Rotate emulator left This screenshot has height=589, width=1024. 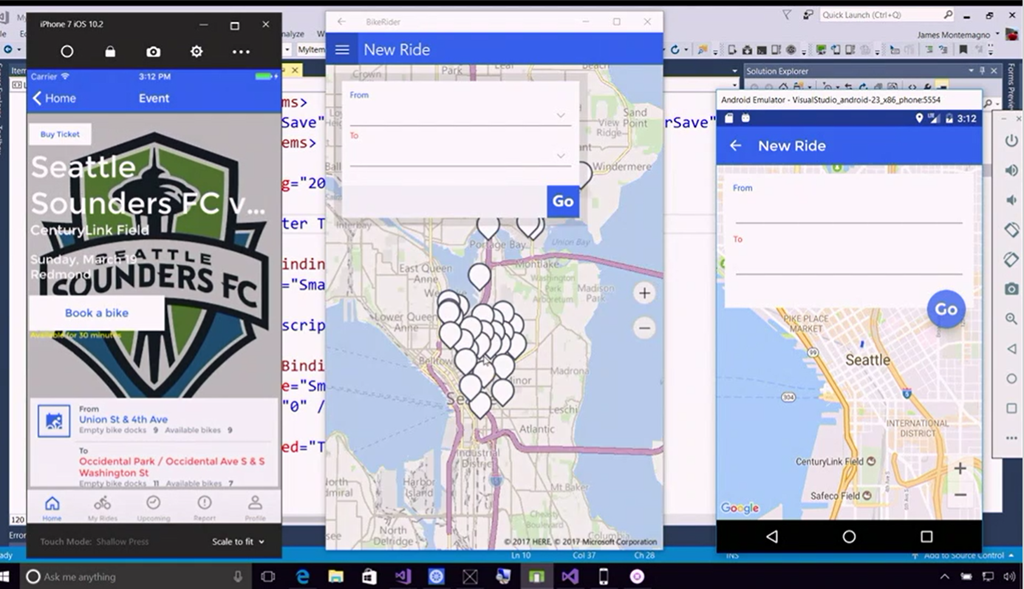[x=1012, y=230]
